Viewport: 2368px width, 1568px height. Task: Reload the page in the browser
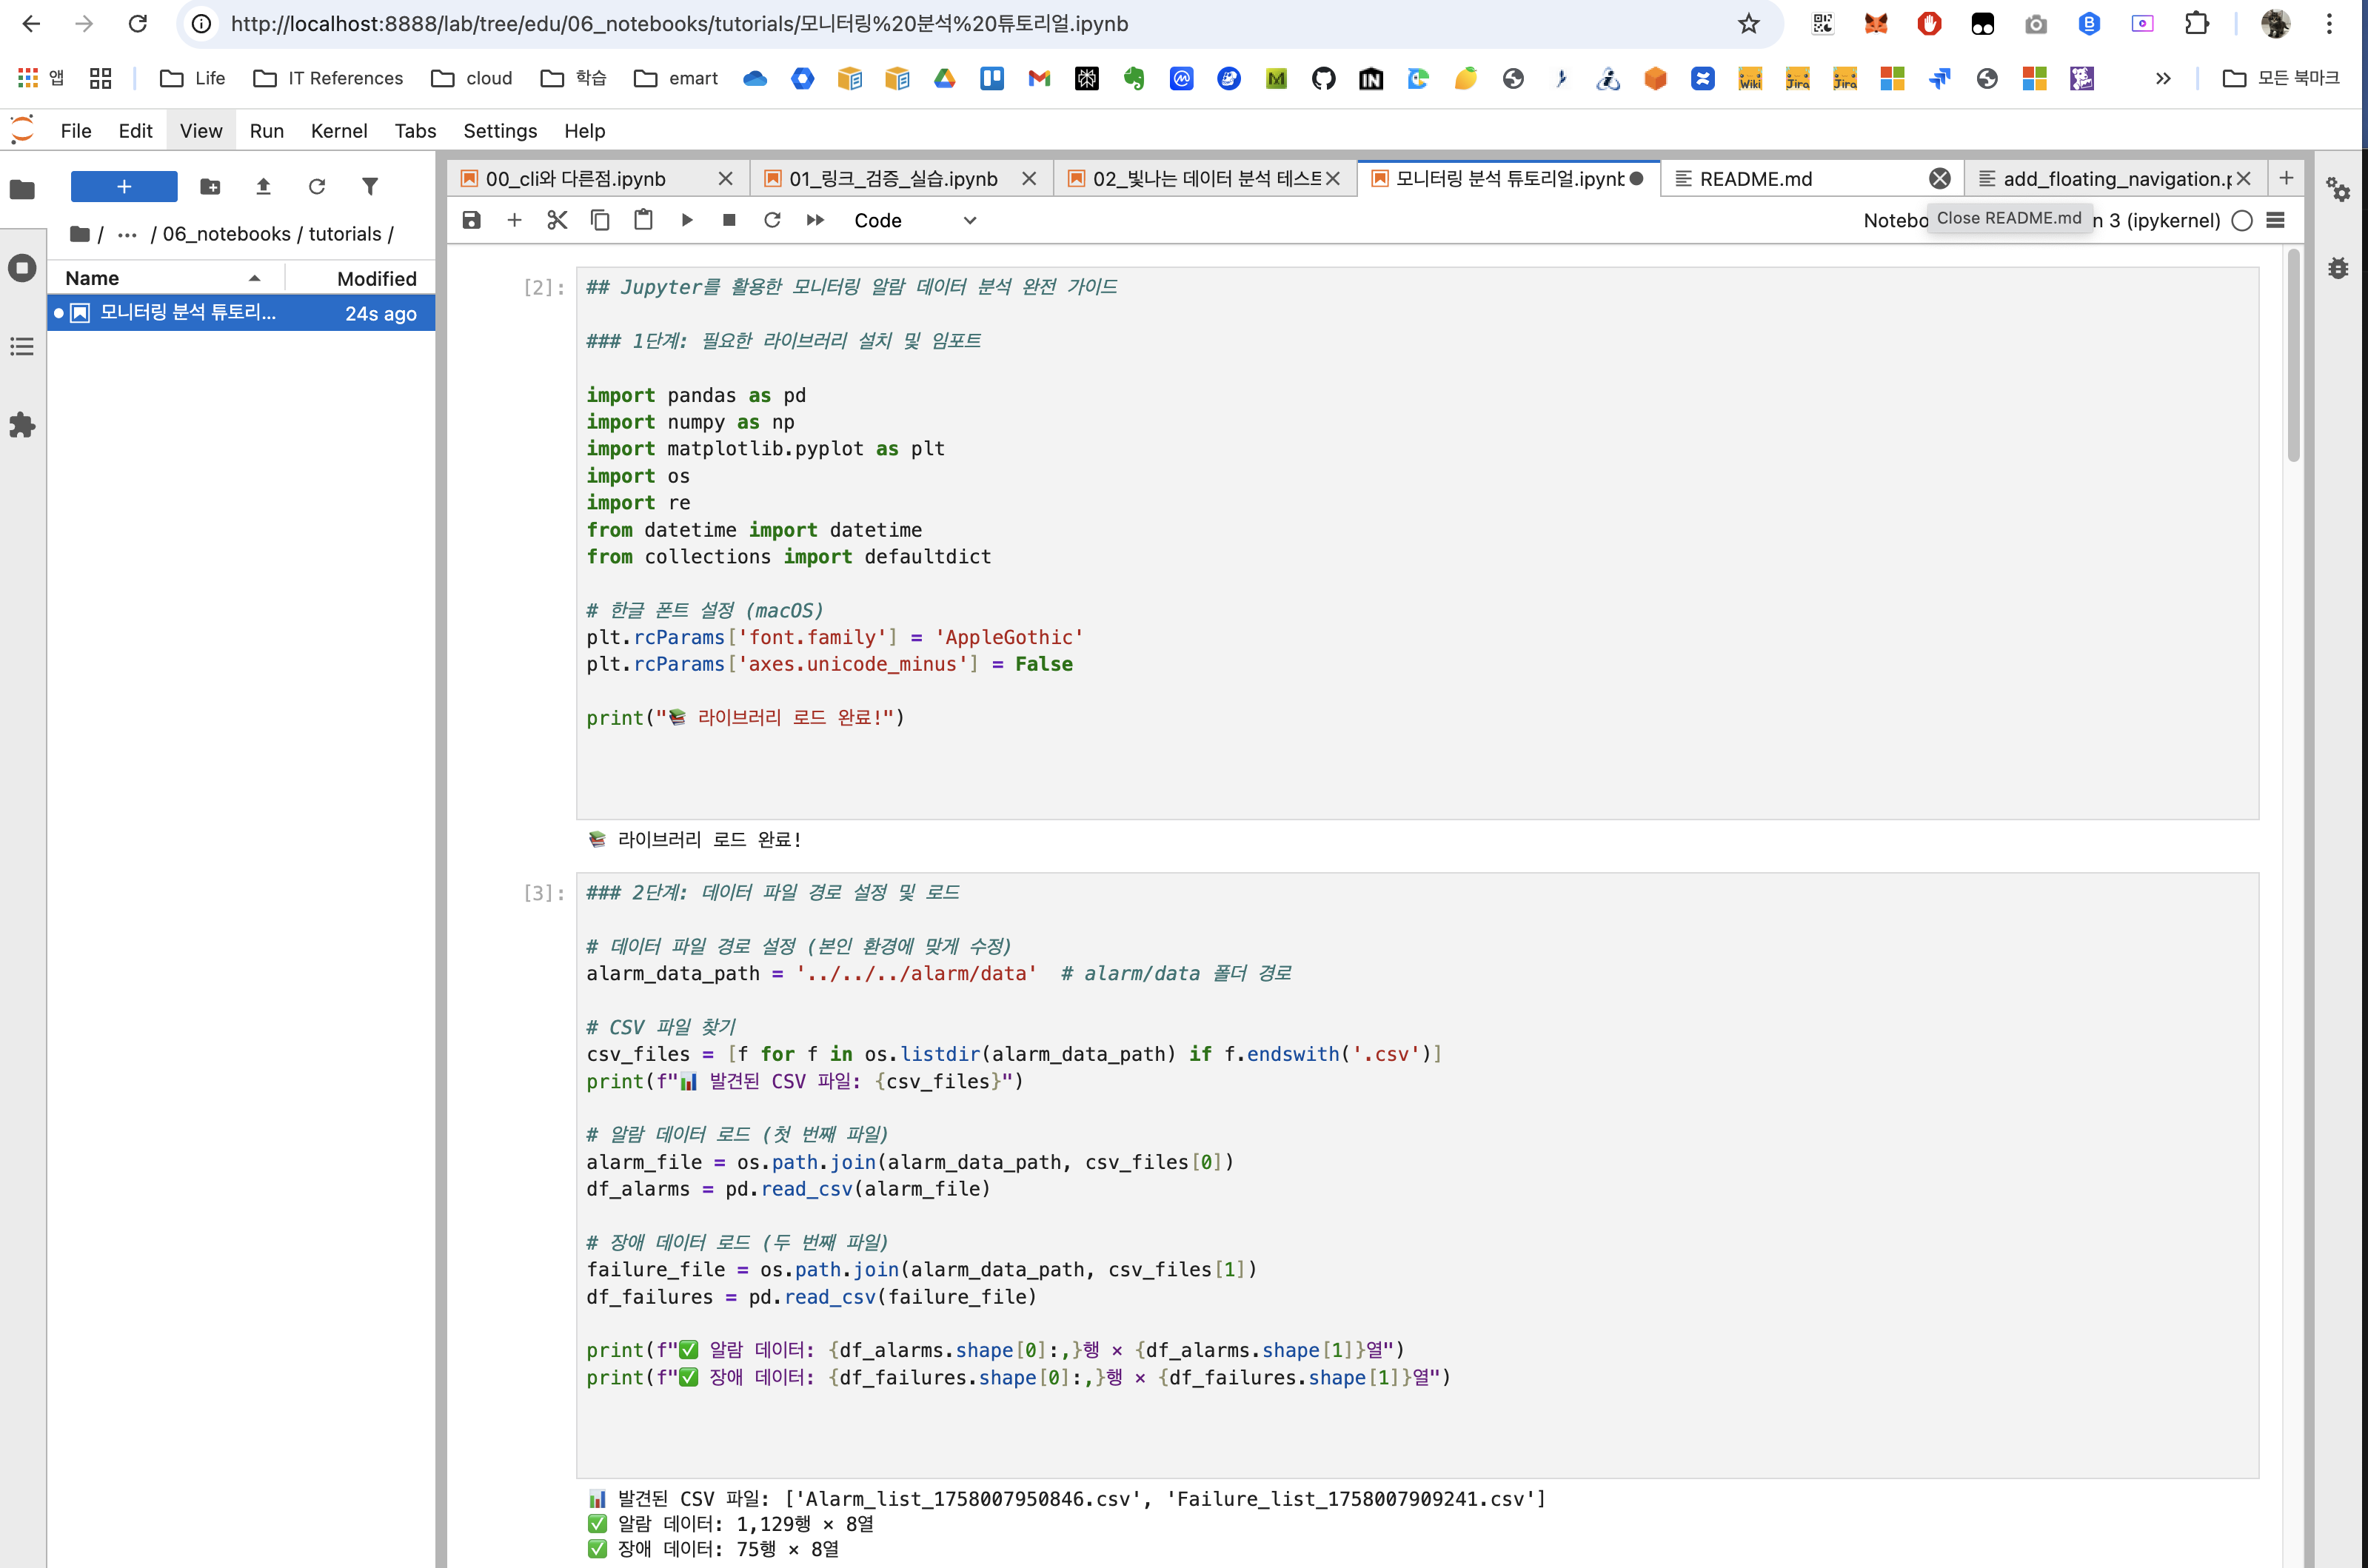(138, 24)
